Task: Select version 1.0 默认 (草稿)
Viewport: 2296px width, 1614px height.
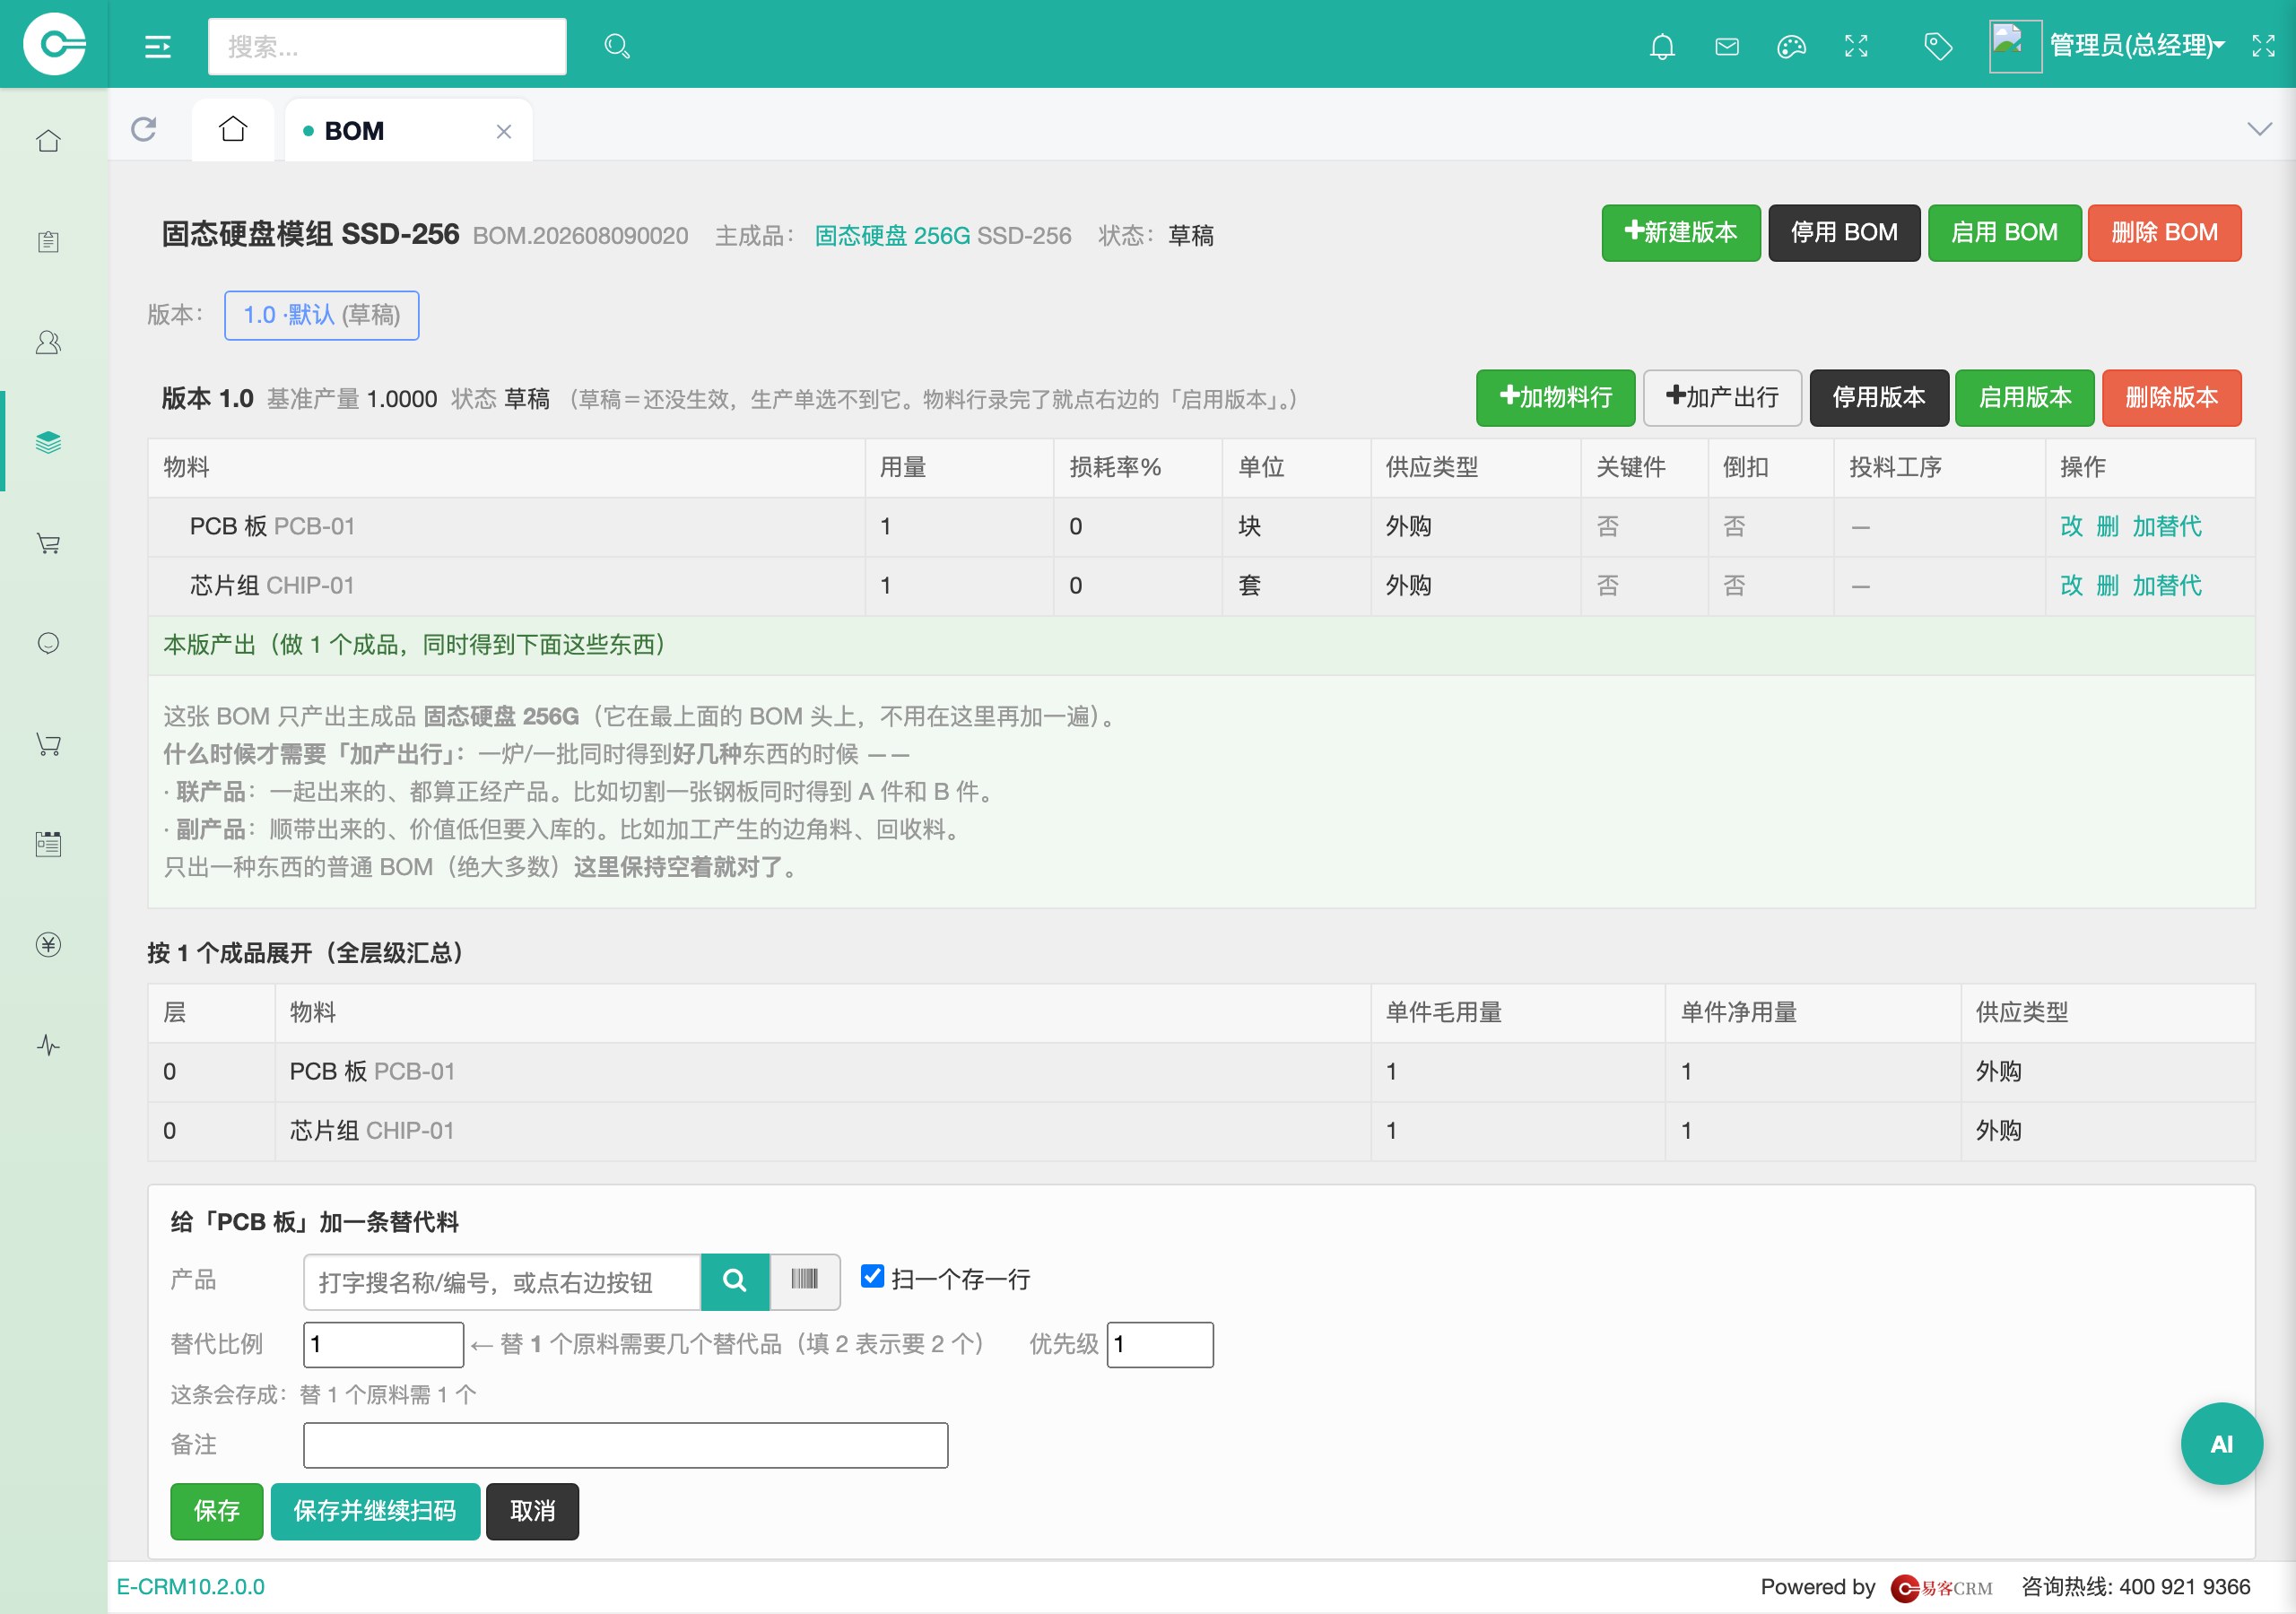Action: click(x=322, y=315)
